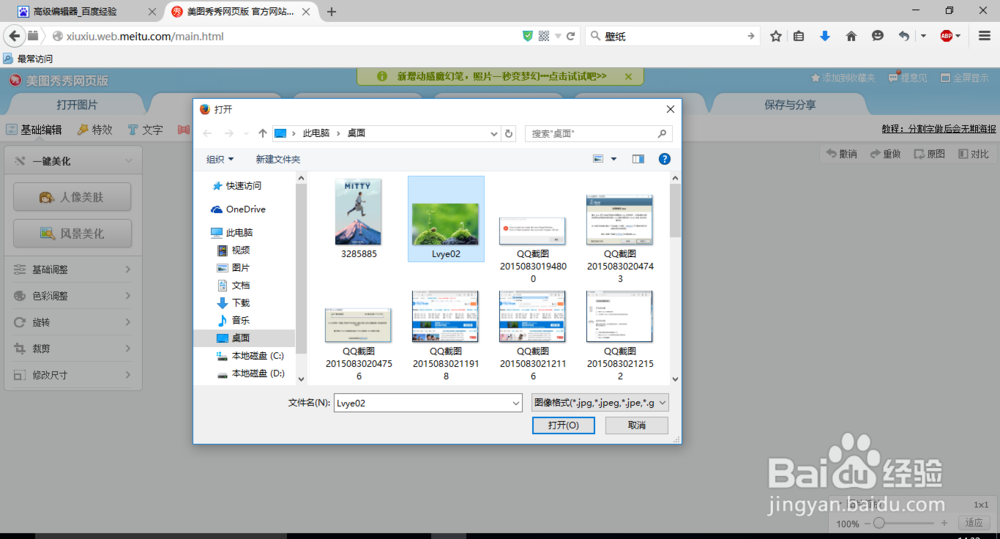Image resolution: width=1000 pixels, height=539 pixels.
Task: Open 视频 folder in navigation pane
Action: pyautogui.click(x=233, y=250)
